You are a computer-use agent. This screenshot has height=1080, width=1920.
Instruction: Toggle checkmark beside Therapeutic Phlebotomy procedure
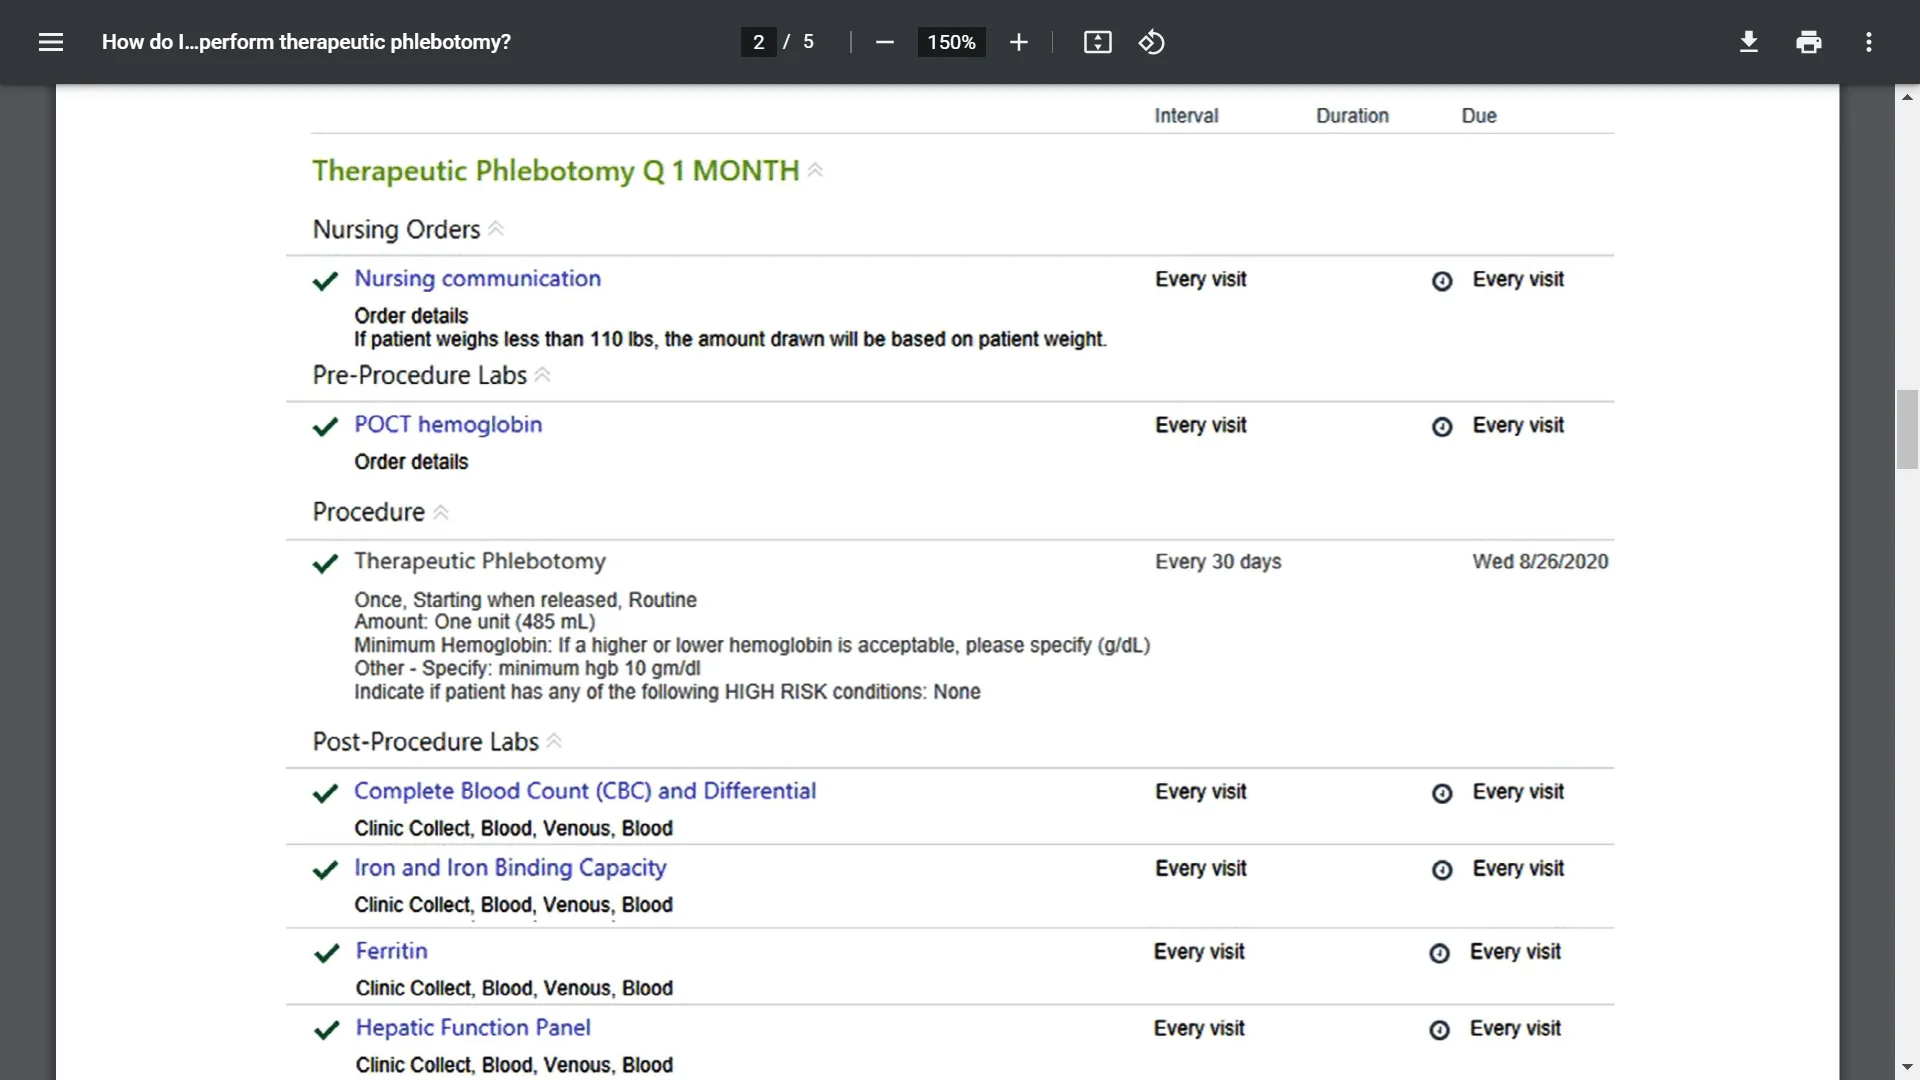coord(325,564)
